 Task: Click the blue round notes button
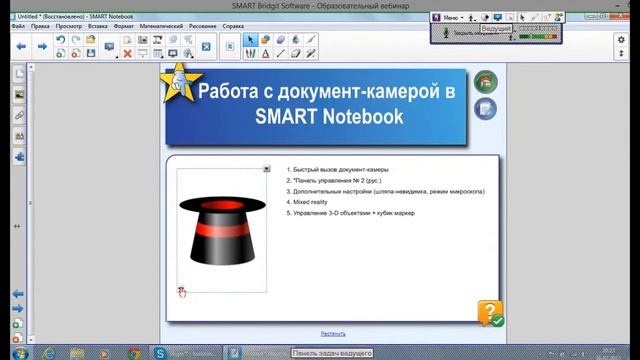pyautogui.click(x=485, y=109)
